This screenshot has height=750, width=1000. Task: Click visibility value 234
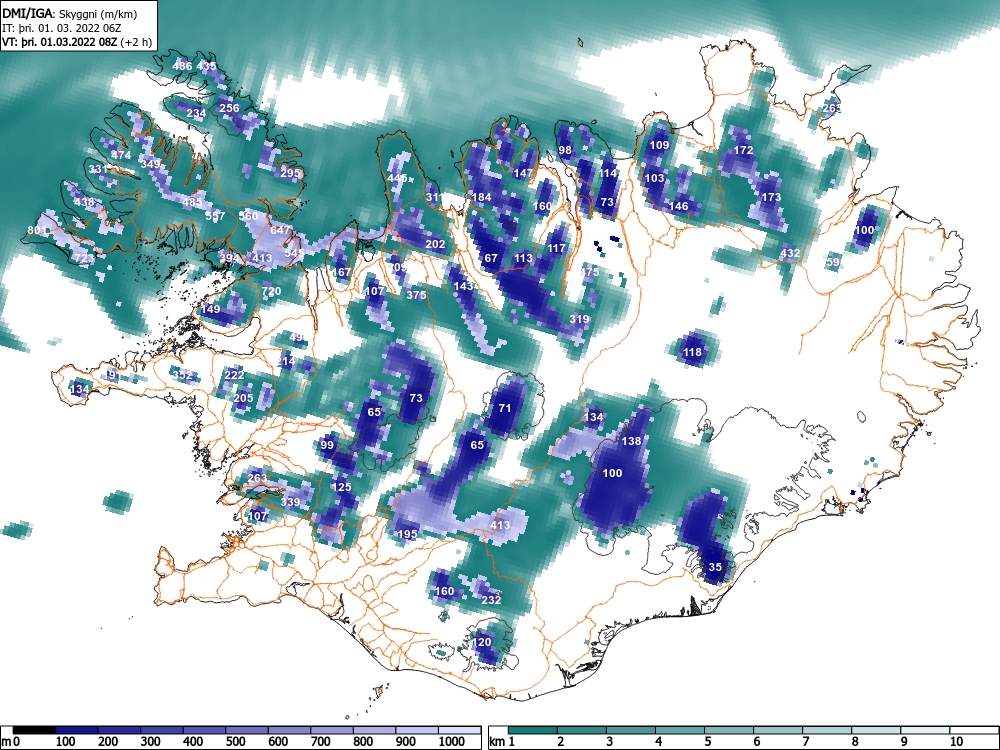pyautogui.click(x=196, y=114)
